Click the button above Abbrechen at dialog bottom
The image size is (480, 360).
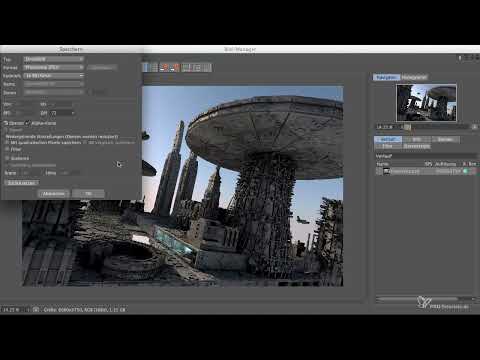pyautogui.click(x=22, y=183)
